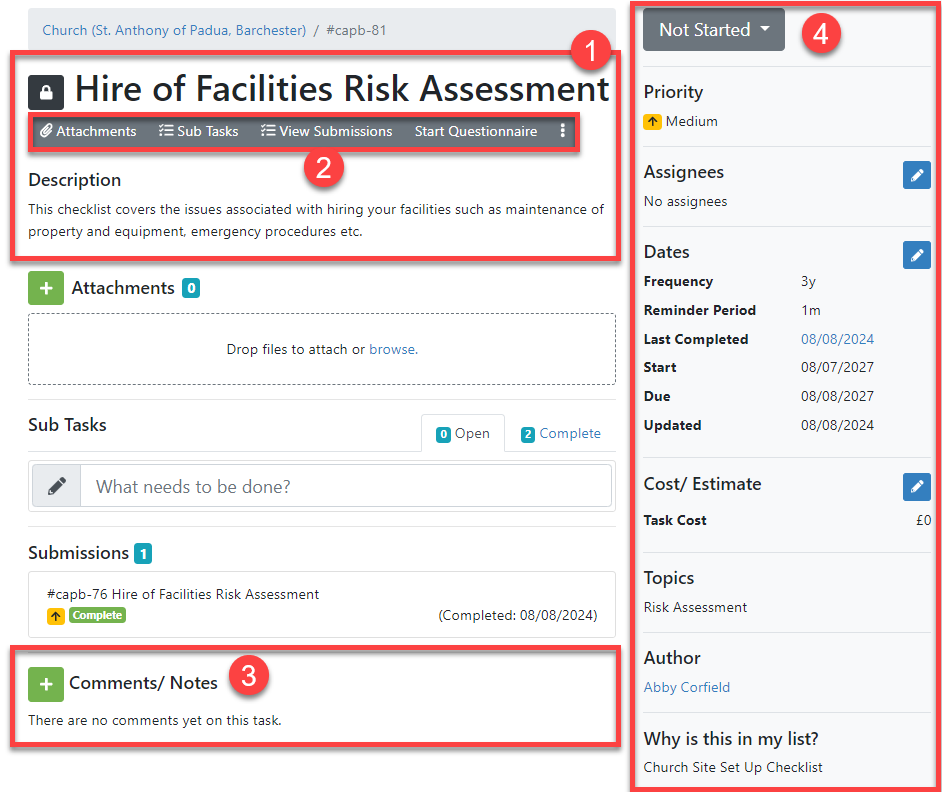The height and width of the screenshot is (792, 942).
Task: Edit Dates using the pencil icon
Action: (x=916, y=255)
